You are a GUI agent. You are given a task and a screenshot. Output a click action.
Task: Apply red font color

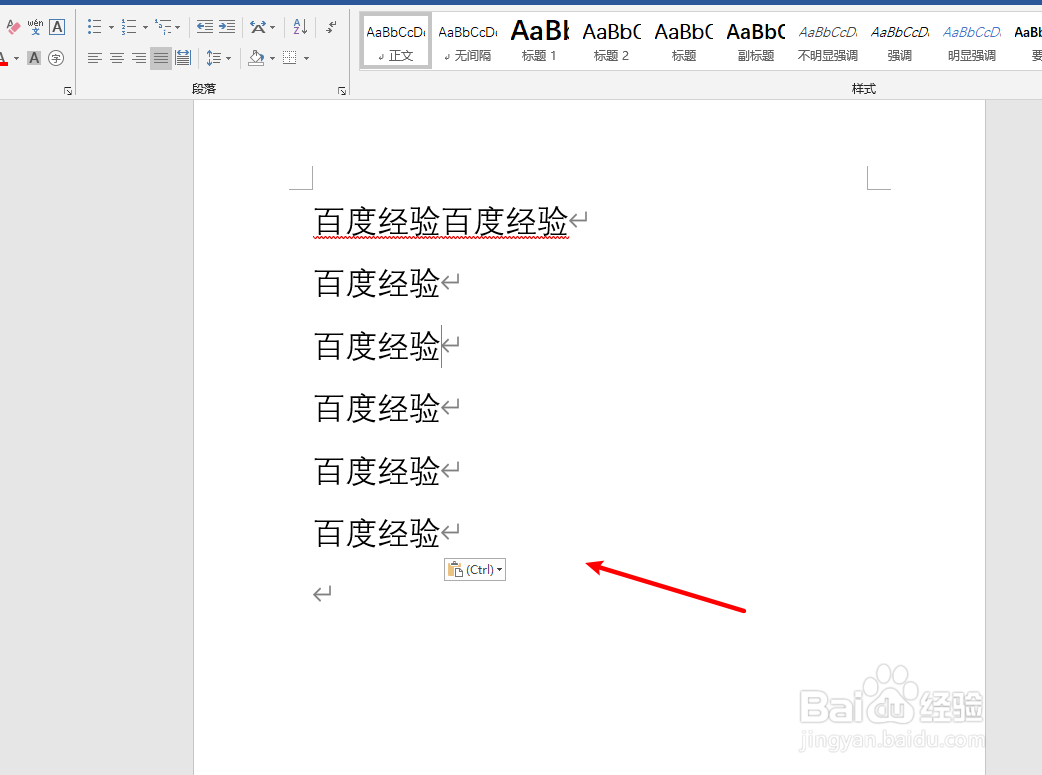[4, 58]
